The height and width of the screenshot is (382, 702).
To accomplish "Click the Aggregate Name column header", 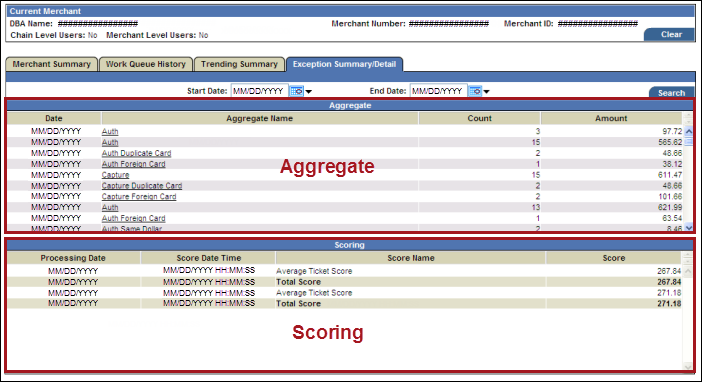I will pyautogui.click(x=260, y=118).
